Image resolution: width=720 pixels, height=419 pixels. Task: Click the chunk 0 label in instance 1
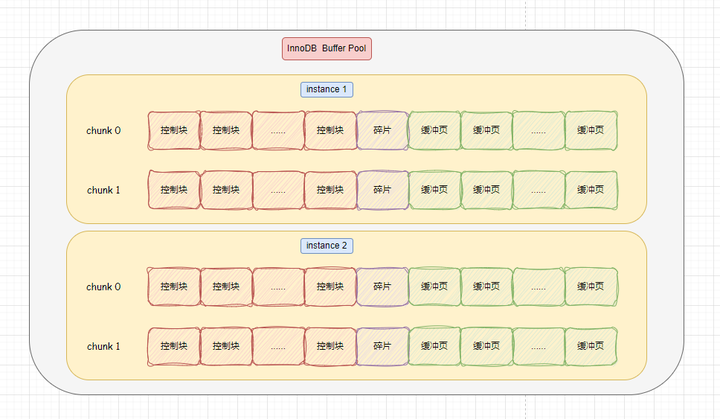[103, 130]
